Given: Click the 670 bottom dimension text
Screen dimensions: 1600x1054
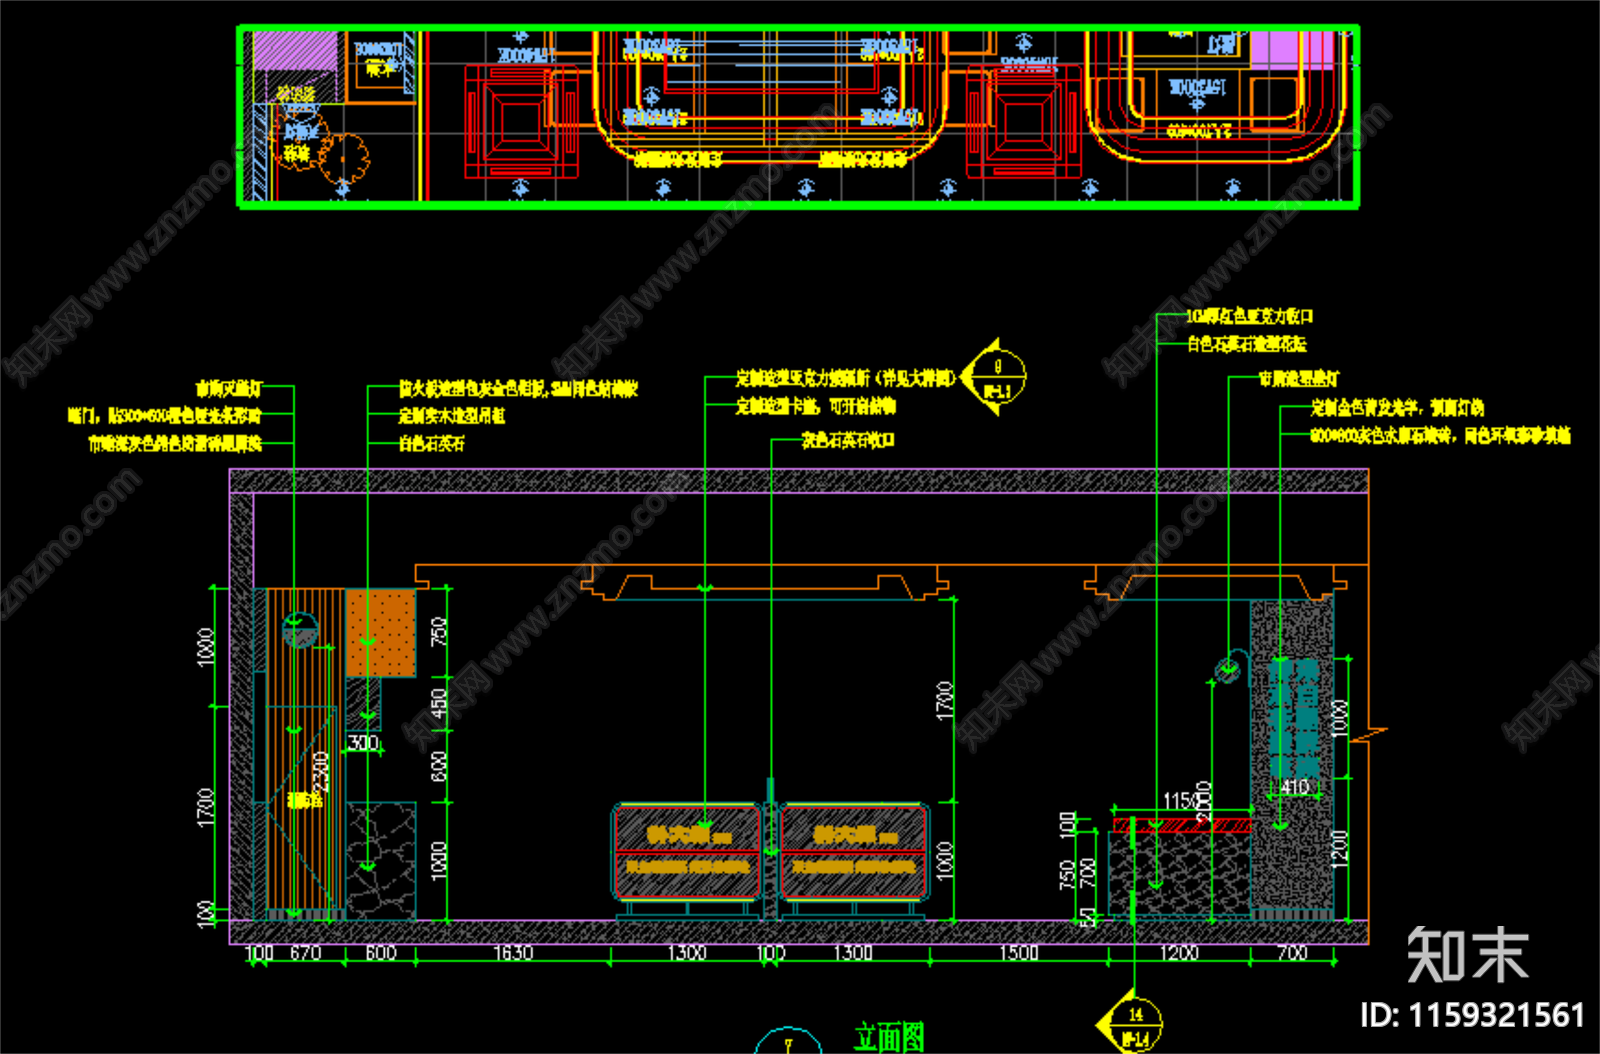Looking at the screenshot, I should pyautogui.click(x=305, y=953).
